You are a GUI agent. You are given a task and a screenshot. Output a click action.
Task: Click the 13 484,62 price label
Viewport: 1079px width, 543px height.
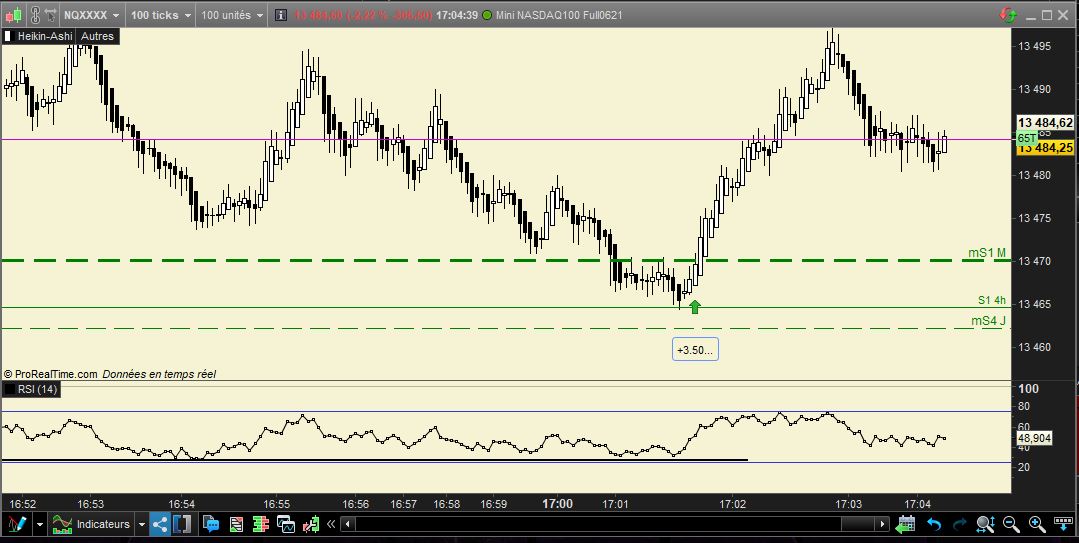1046,123
